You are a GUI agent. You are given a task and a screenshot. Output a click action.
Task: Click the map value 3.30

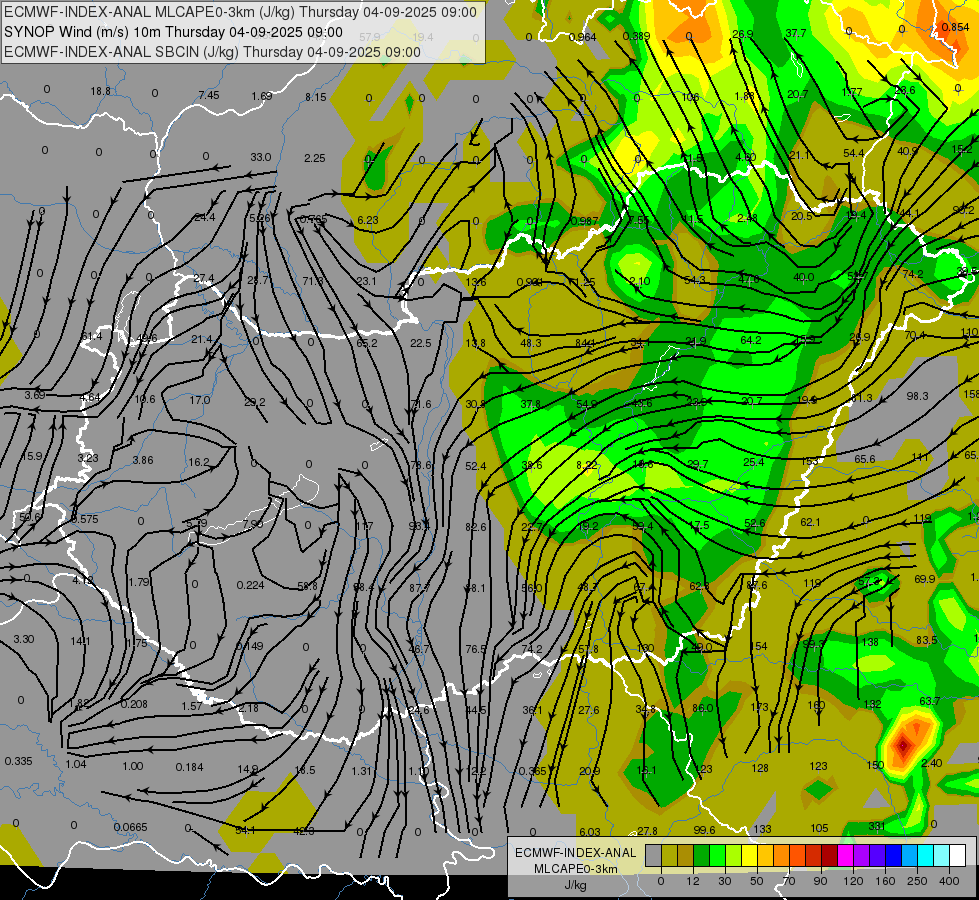pos(24,640)
